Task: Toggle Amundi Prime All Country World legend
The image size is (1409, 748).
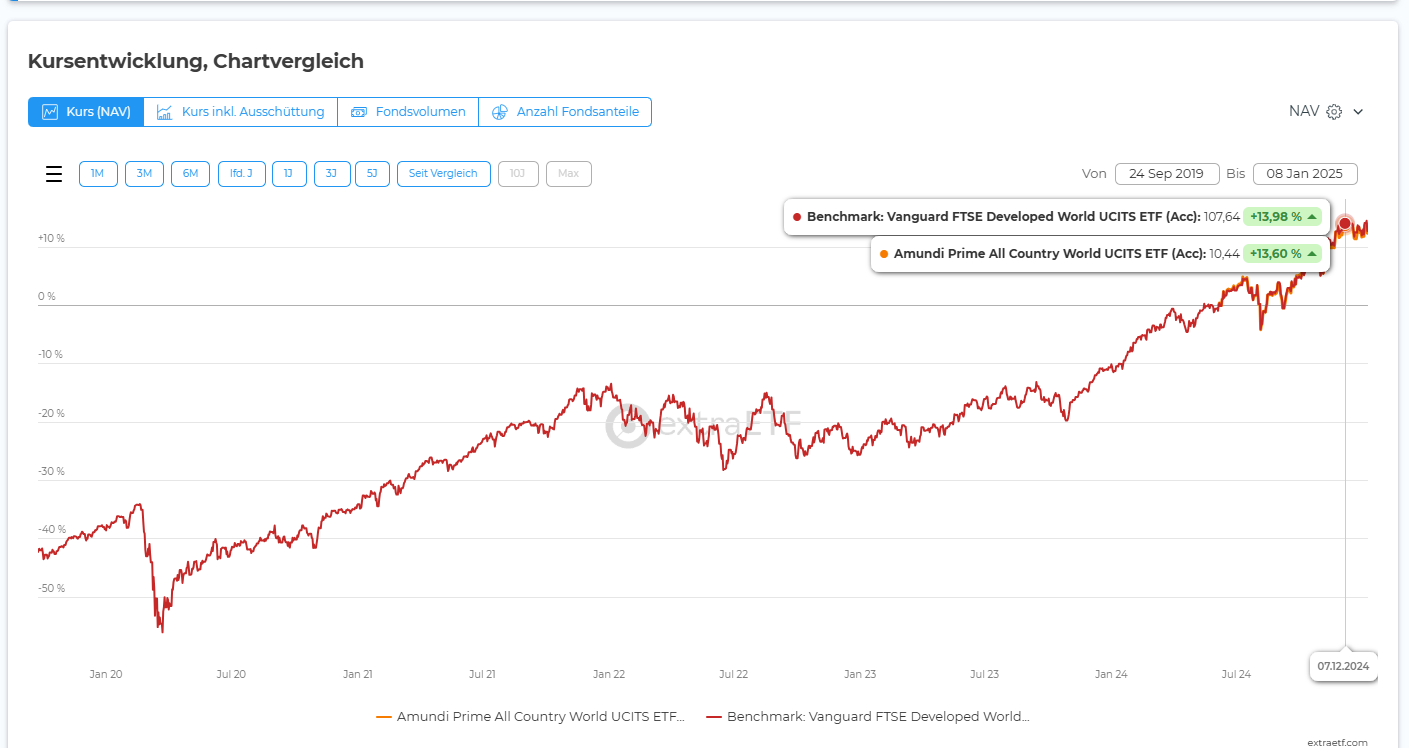Action: [x=530, y=717]
